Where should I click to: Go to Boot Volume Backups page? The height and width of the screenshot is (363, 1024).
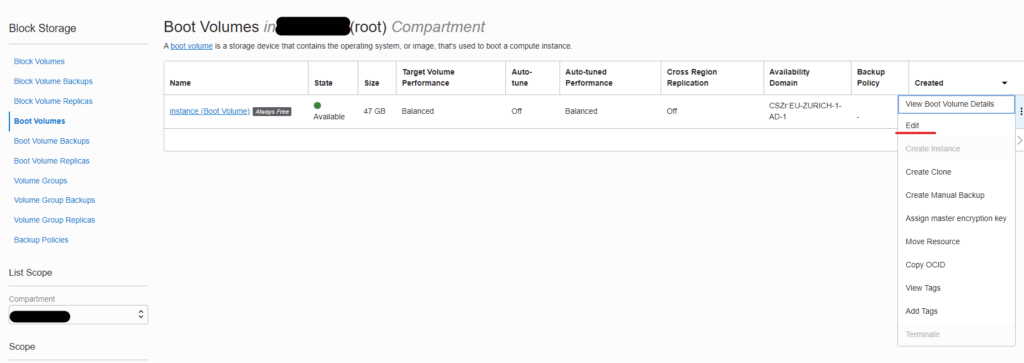point(52,141)
